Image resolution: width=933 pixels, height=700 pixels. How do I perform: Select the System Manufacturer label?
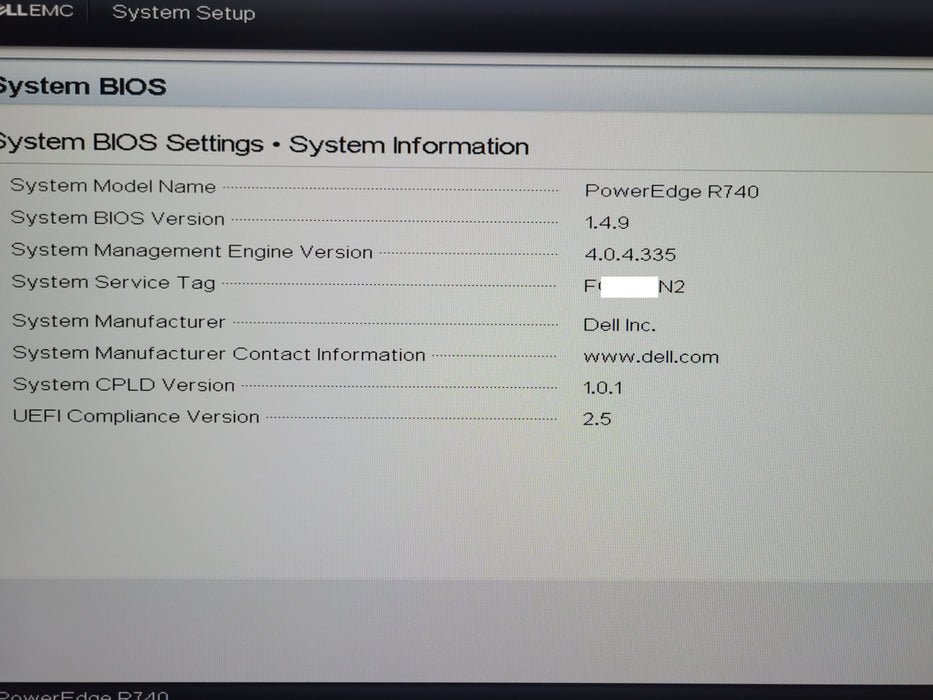[x=119, y=321]
